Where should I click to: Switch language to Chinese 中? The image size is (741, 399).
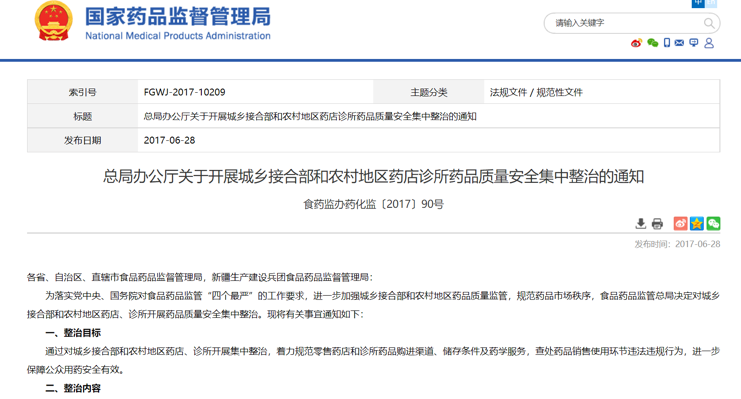(698, 3)
